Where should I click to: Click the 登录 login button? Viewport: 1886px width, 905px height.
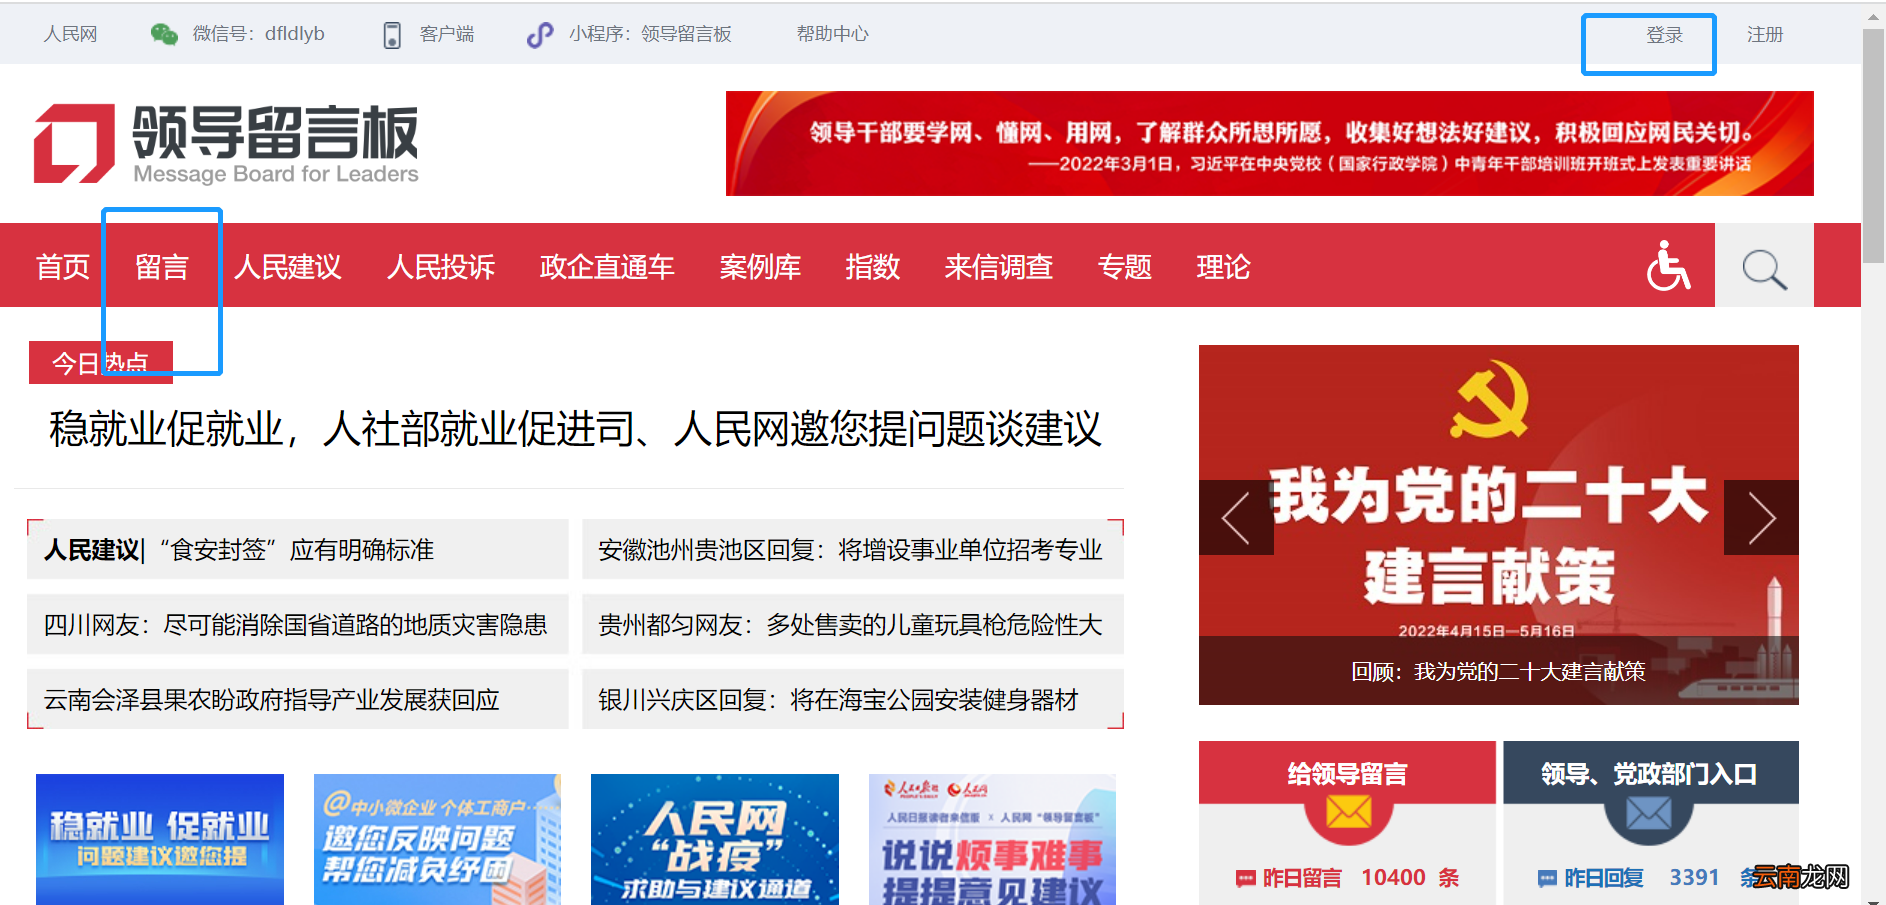point(1663,34)
